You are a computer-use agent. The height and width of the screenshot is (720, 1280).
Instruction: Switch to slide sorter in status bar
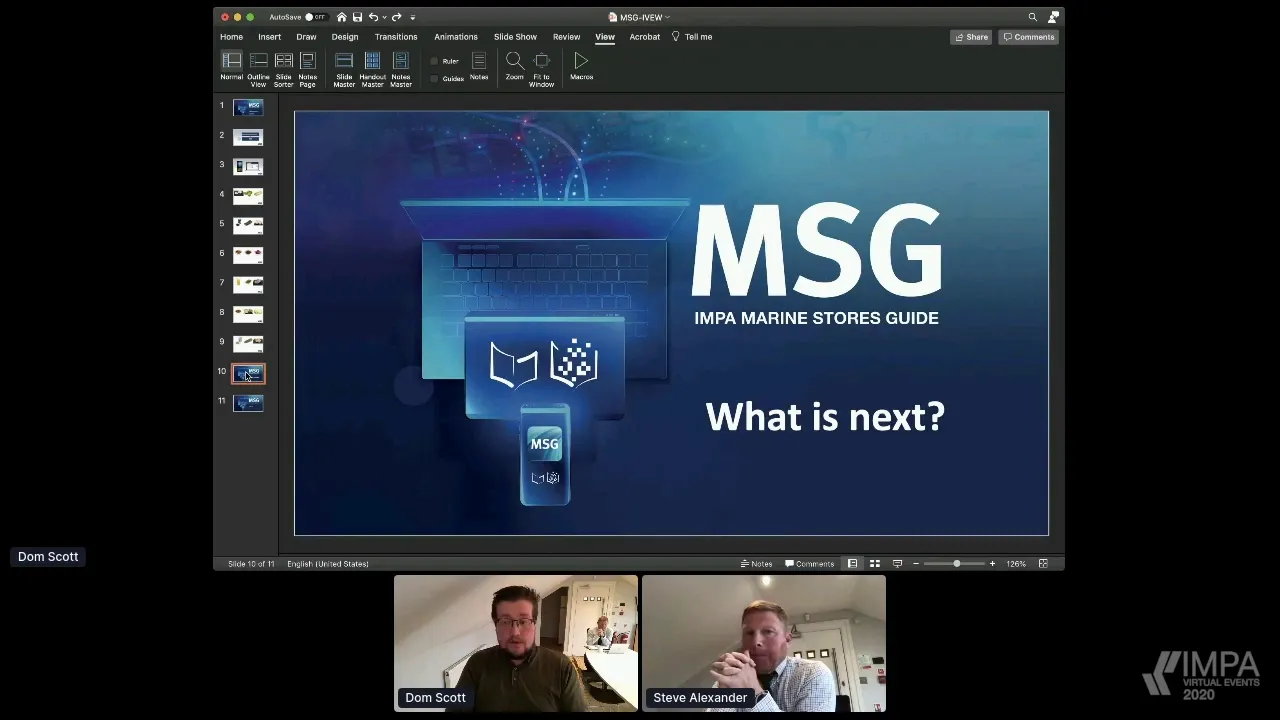875,564
